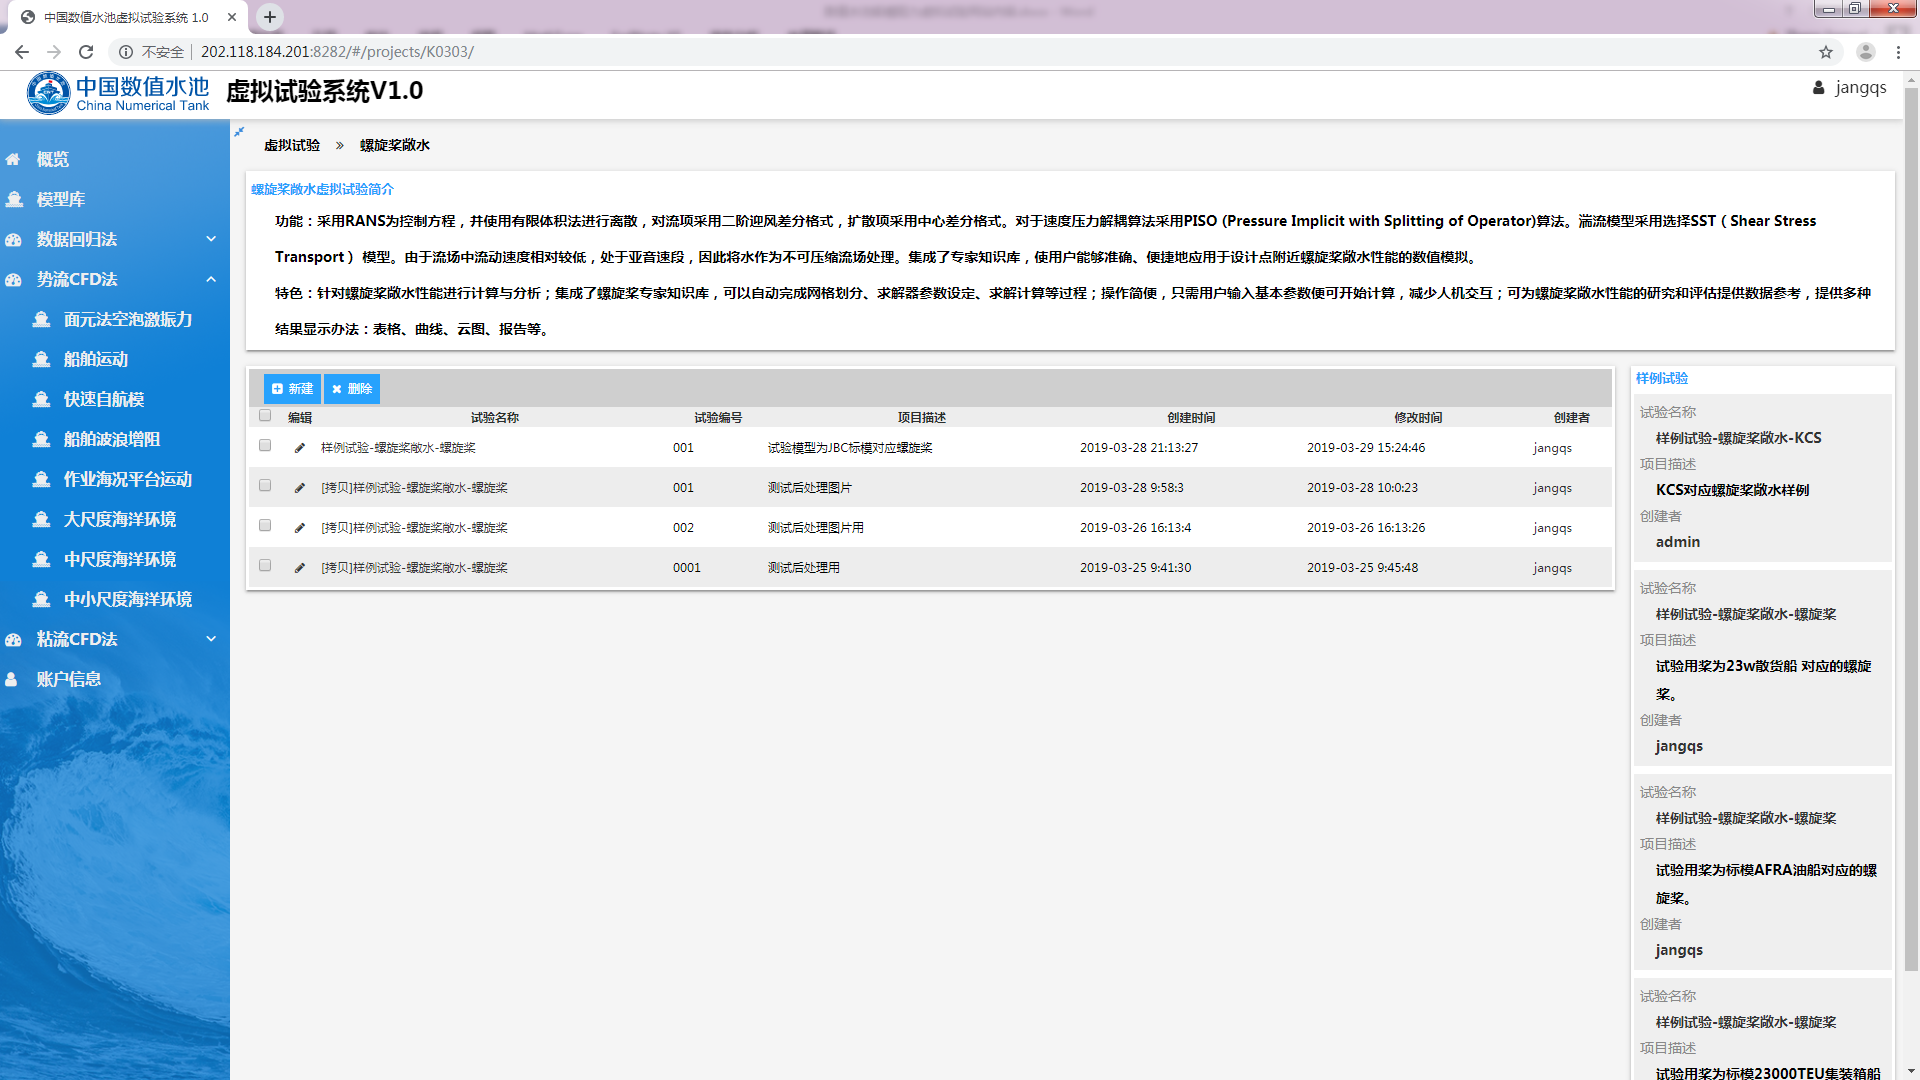Screen dimensions: 1920x1080
Task: Click the page's vertical scrollbar thumb
Action: (x=1911, y=528)
